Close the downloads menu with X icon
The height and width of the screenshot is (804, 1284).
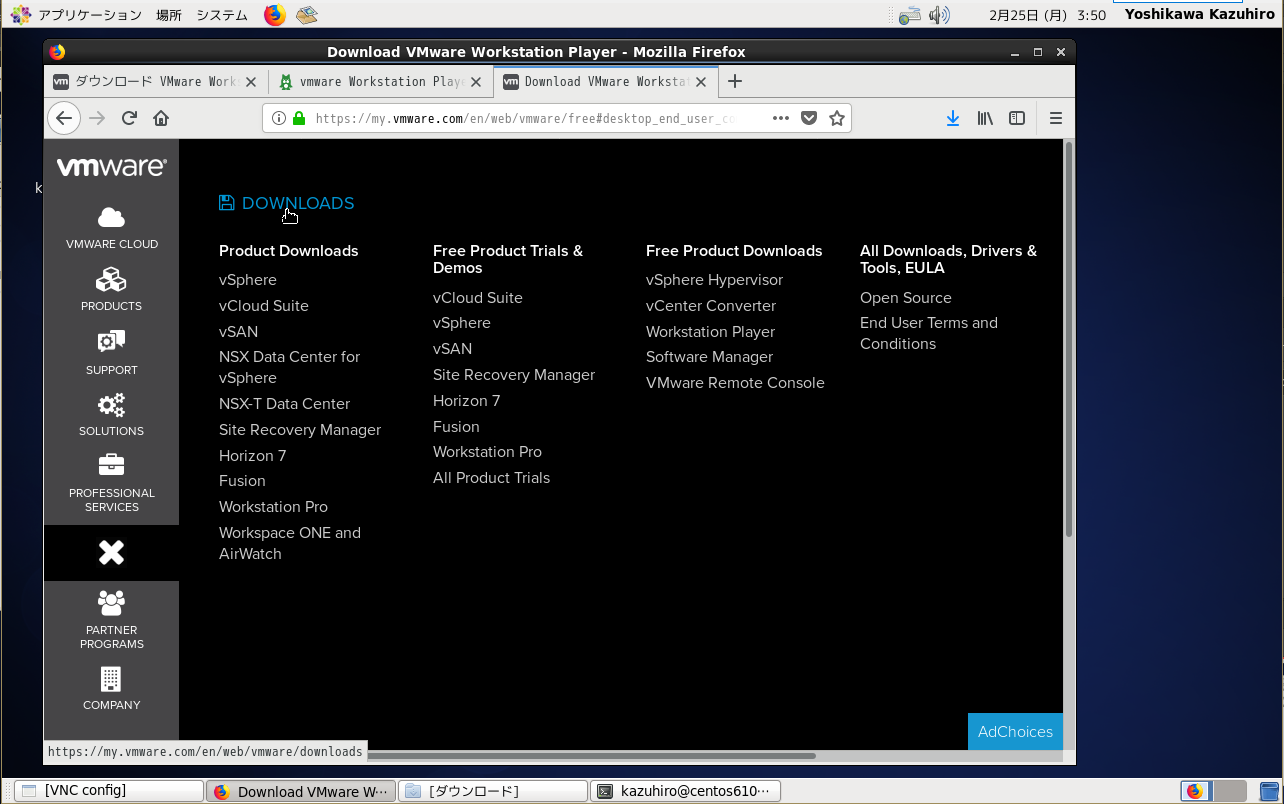tap(111, 553)
